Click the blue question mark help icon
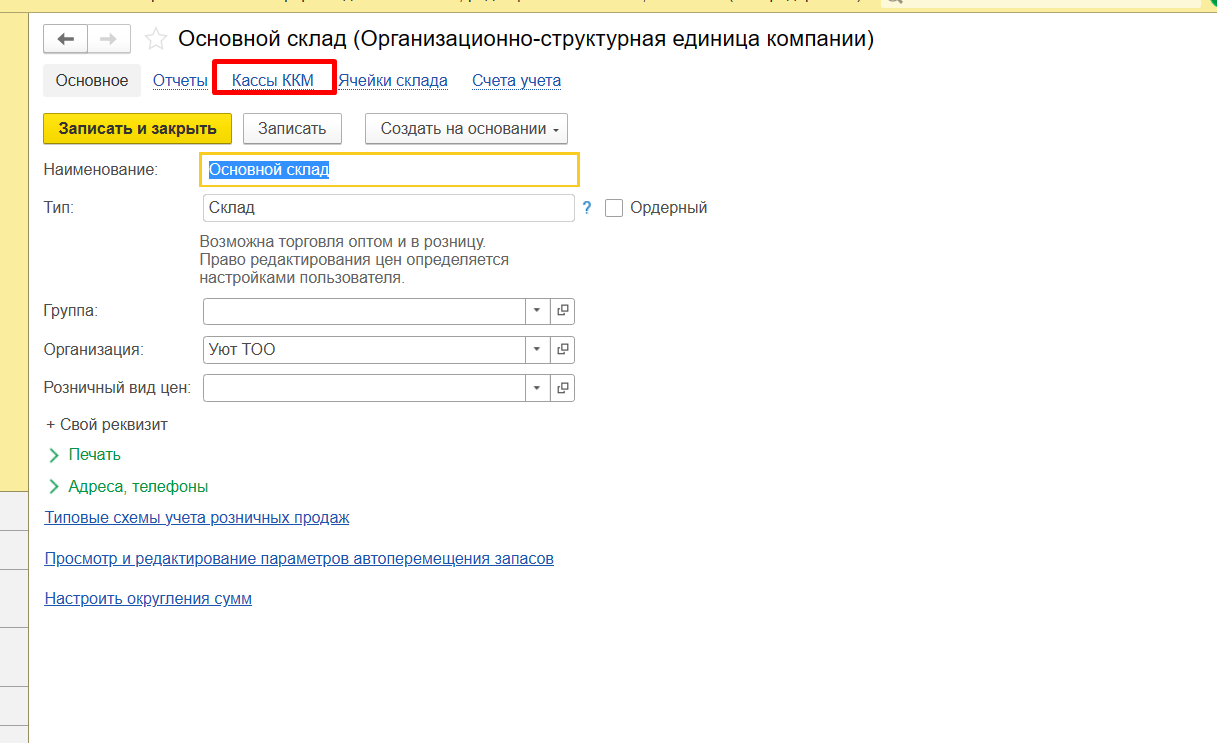 pos(587,208)
